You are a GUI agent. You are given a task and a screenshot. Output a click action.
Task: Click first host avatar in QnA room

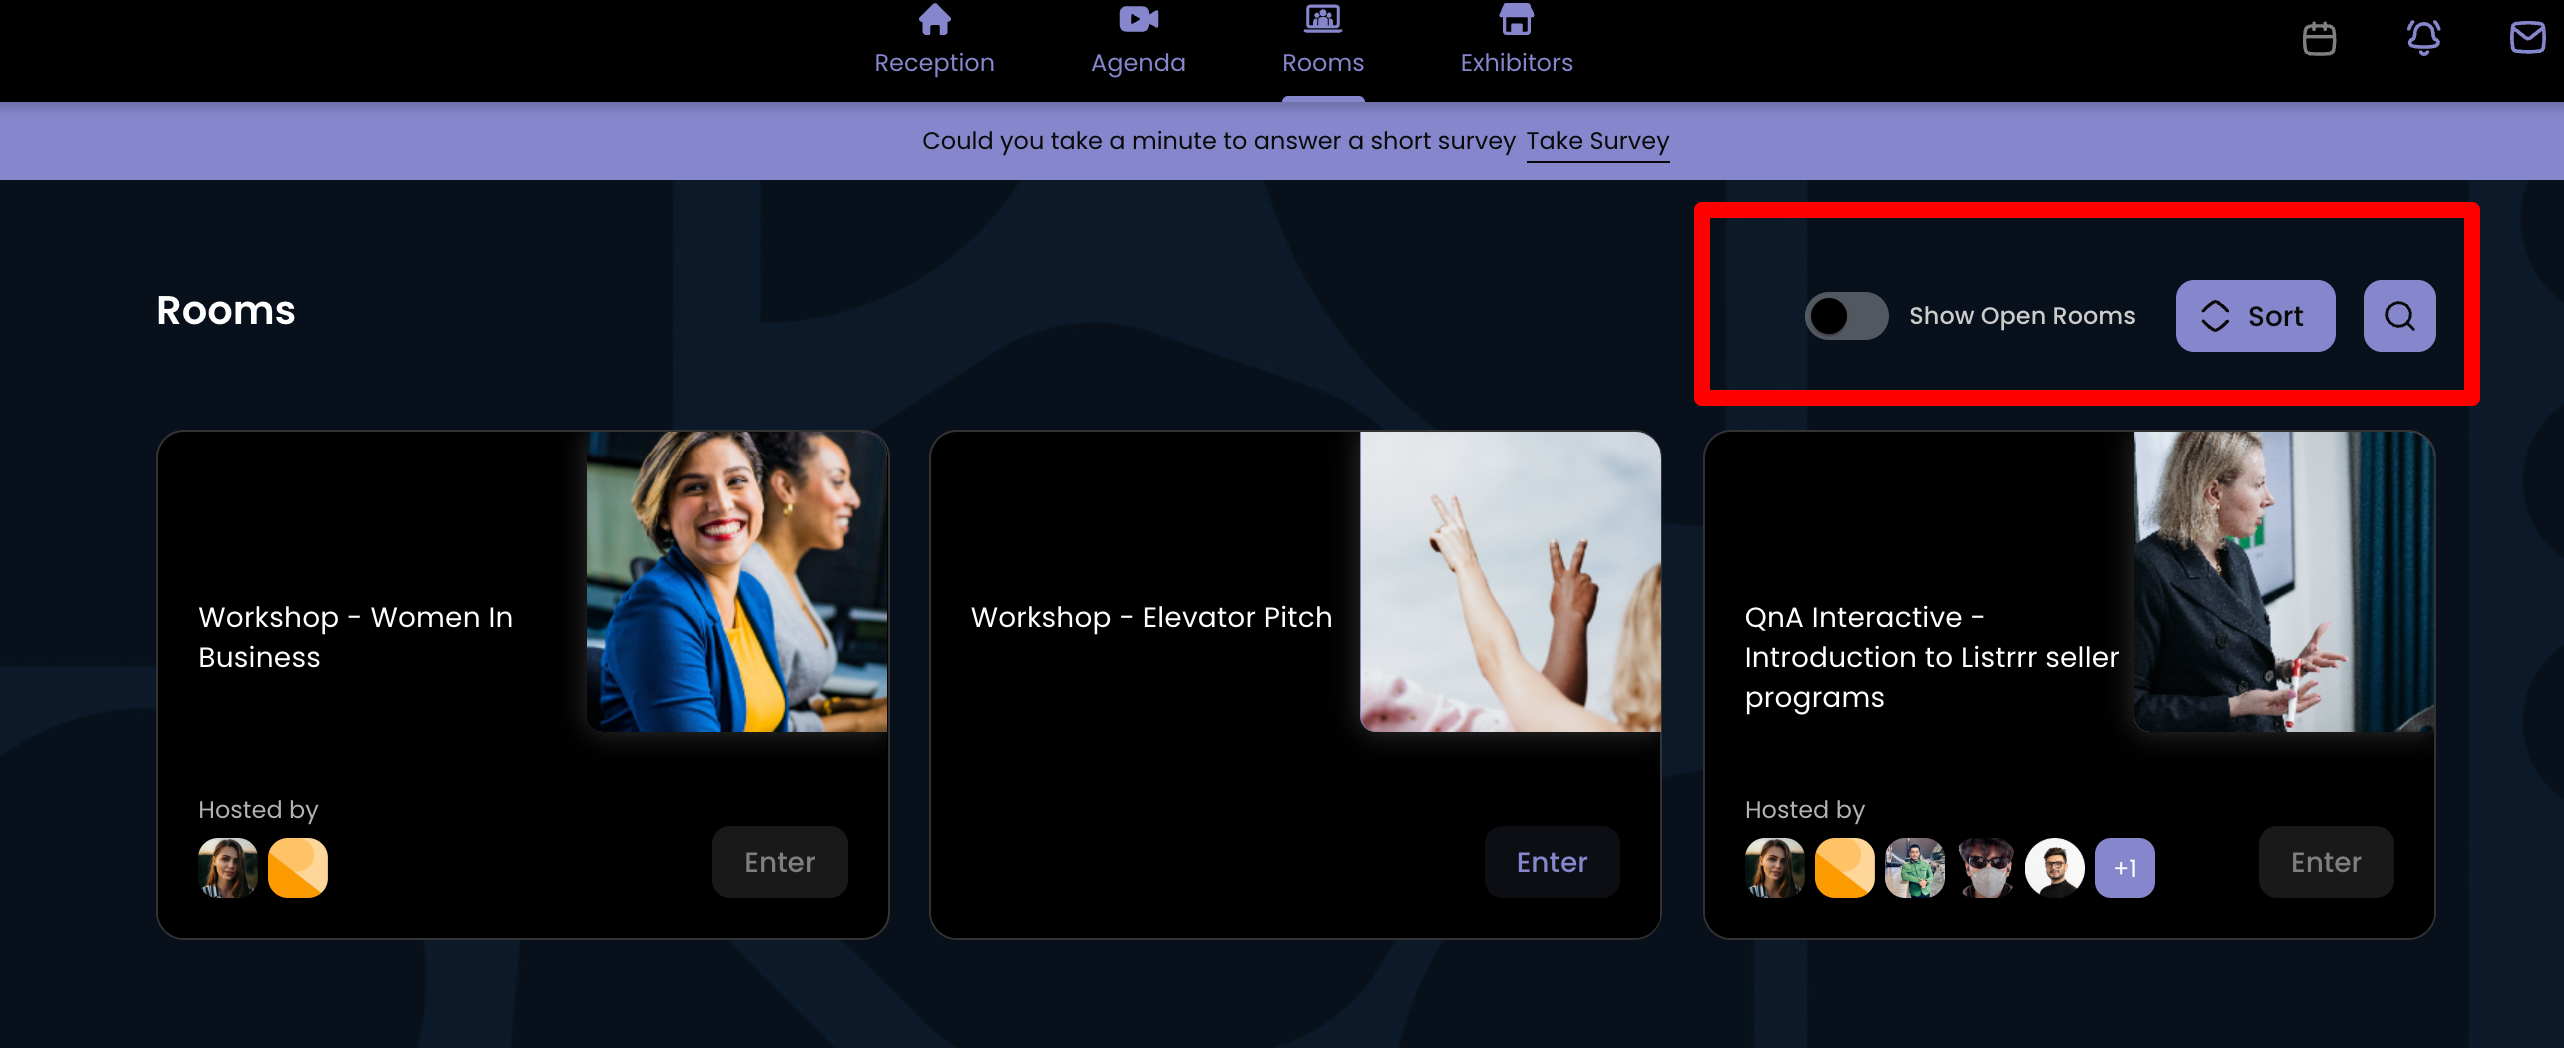coord(1774,868)
